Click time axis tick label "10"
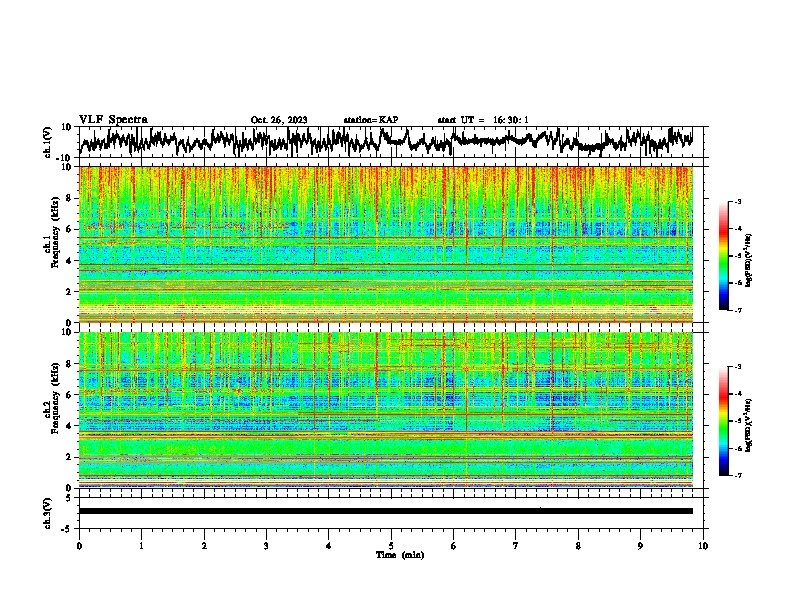 pyautogui.click(x=703, y=546)
